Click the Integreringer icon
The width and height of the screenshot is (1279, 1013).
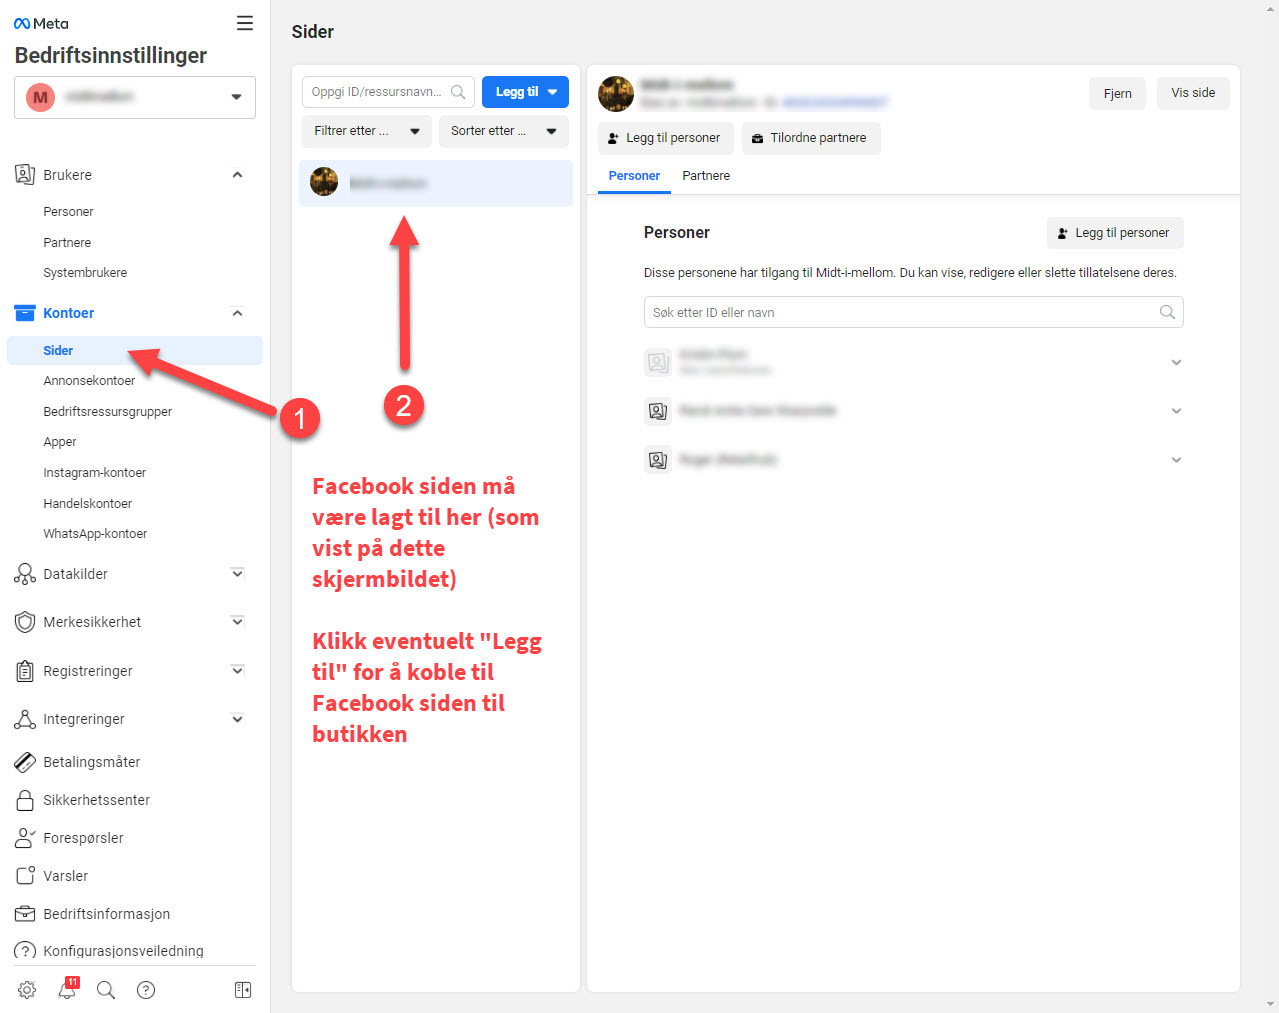coord(25,719)
